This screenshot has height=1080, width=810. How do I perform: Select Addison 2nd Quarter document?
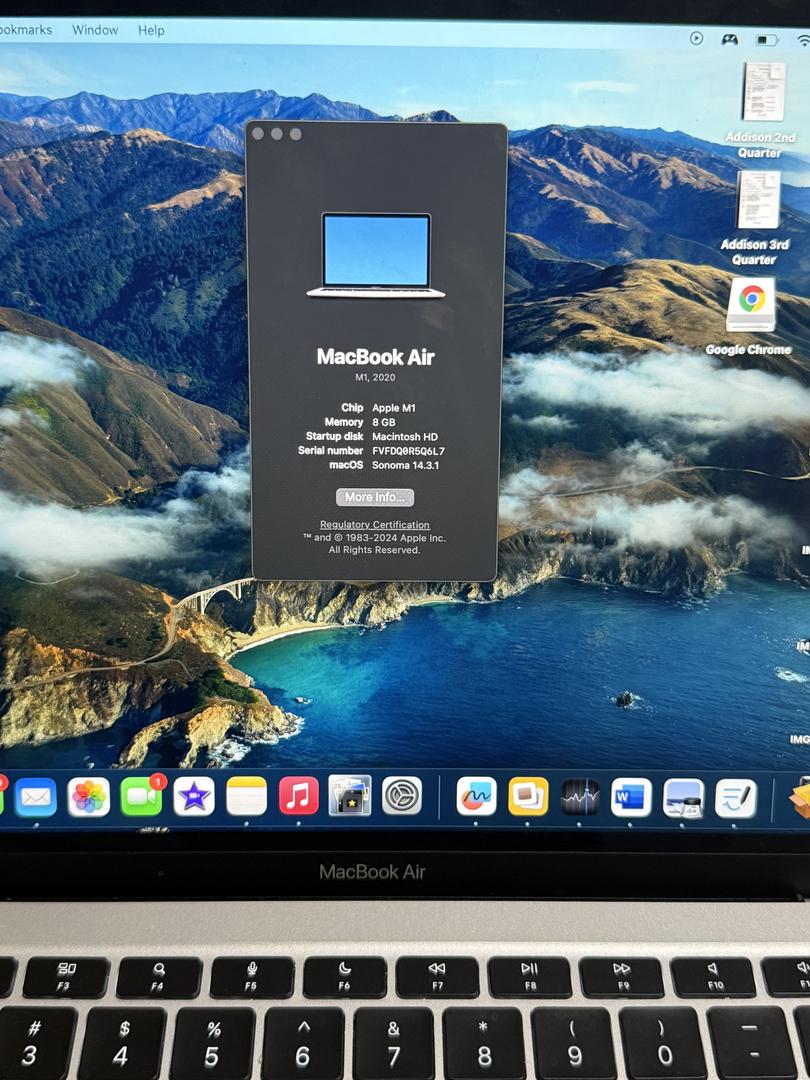[x=763, y=93]
